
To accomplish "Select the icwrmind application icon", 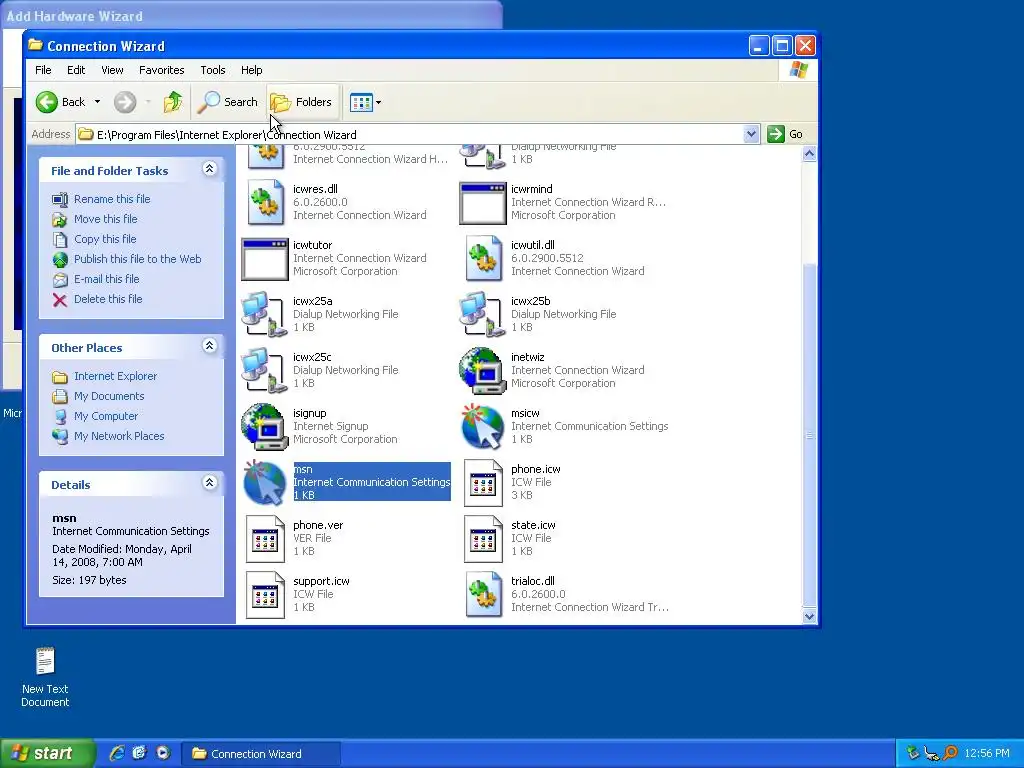I will (483, 202).
